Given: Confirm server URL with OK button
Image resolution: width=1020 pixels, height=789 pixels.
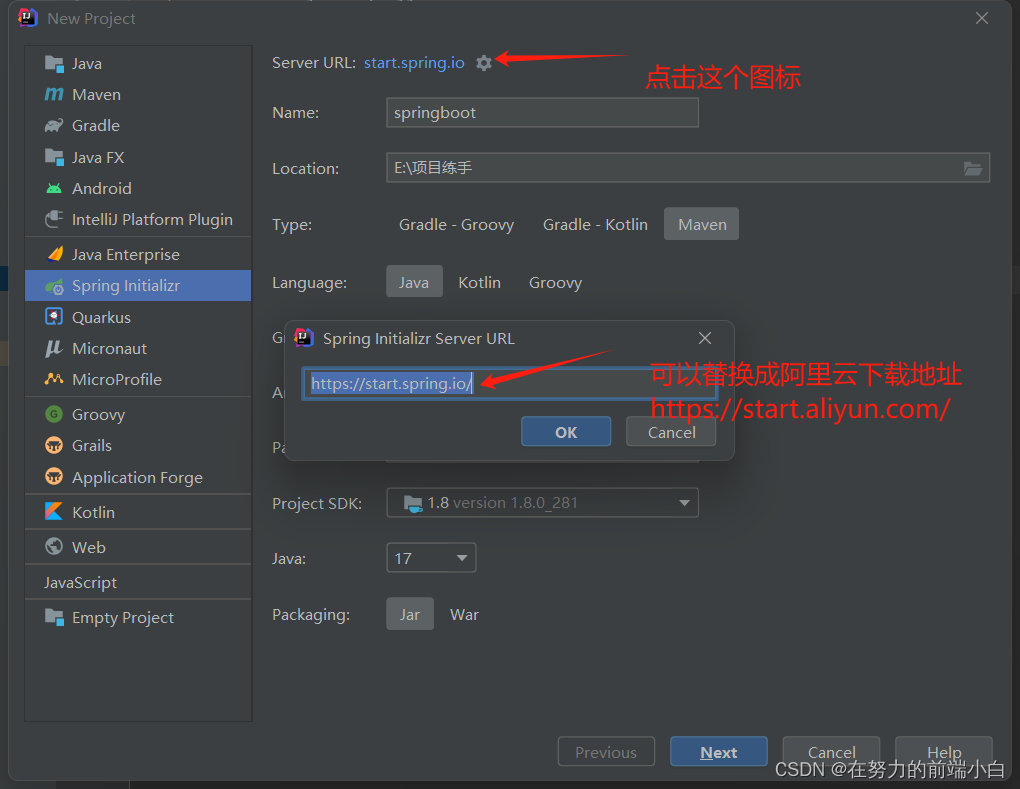Looking at the screenshot, I should click(x=566, y=432).
